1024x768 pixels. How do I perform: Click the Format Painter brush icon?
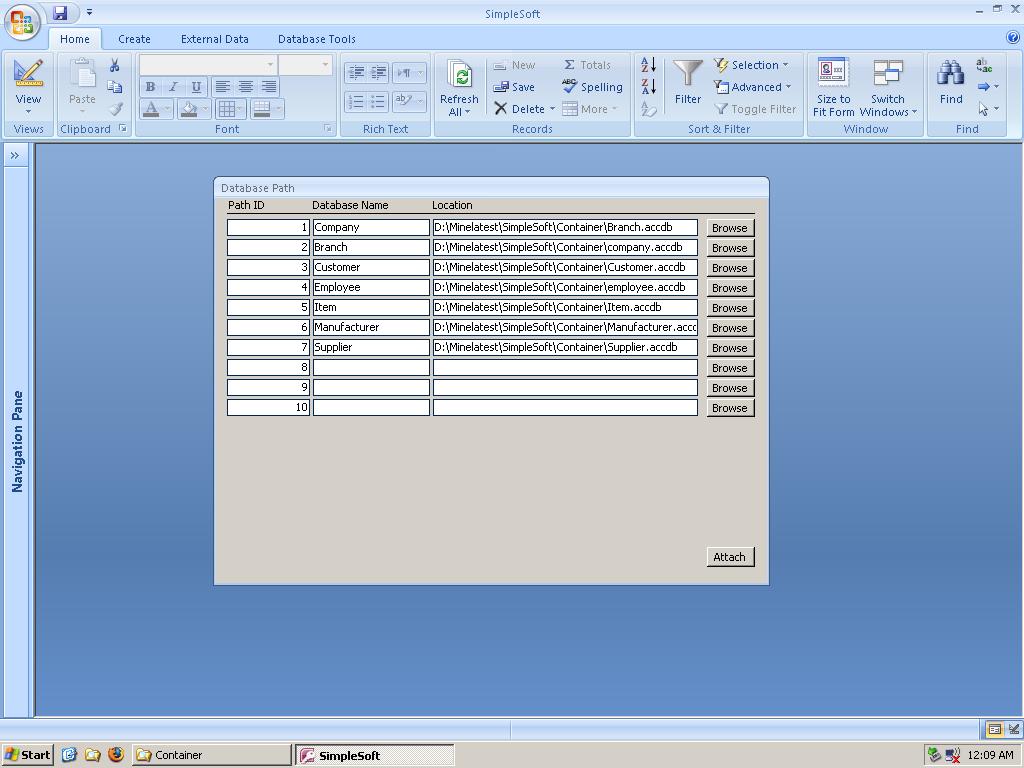[116, 108]
